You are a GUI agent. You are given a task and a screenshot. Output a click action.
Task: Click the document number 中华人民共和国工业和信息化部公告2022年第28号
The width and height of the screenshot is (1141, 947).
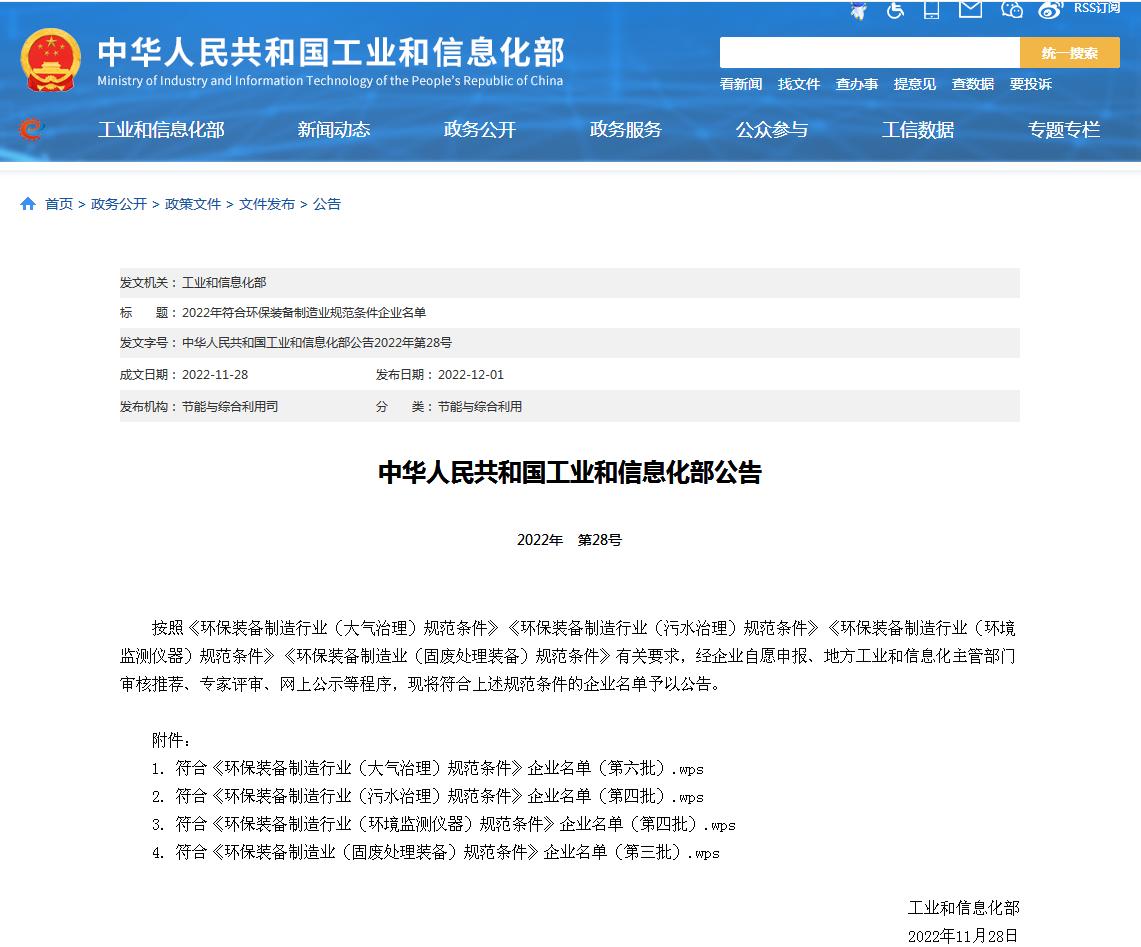[x=317, y=342]
